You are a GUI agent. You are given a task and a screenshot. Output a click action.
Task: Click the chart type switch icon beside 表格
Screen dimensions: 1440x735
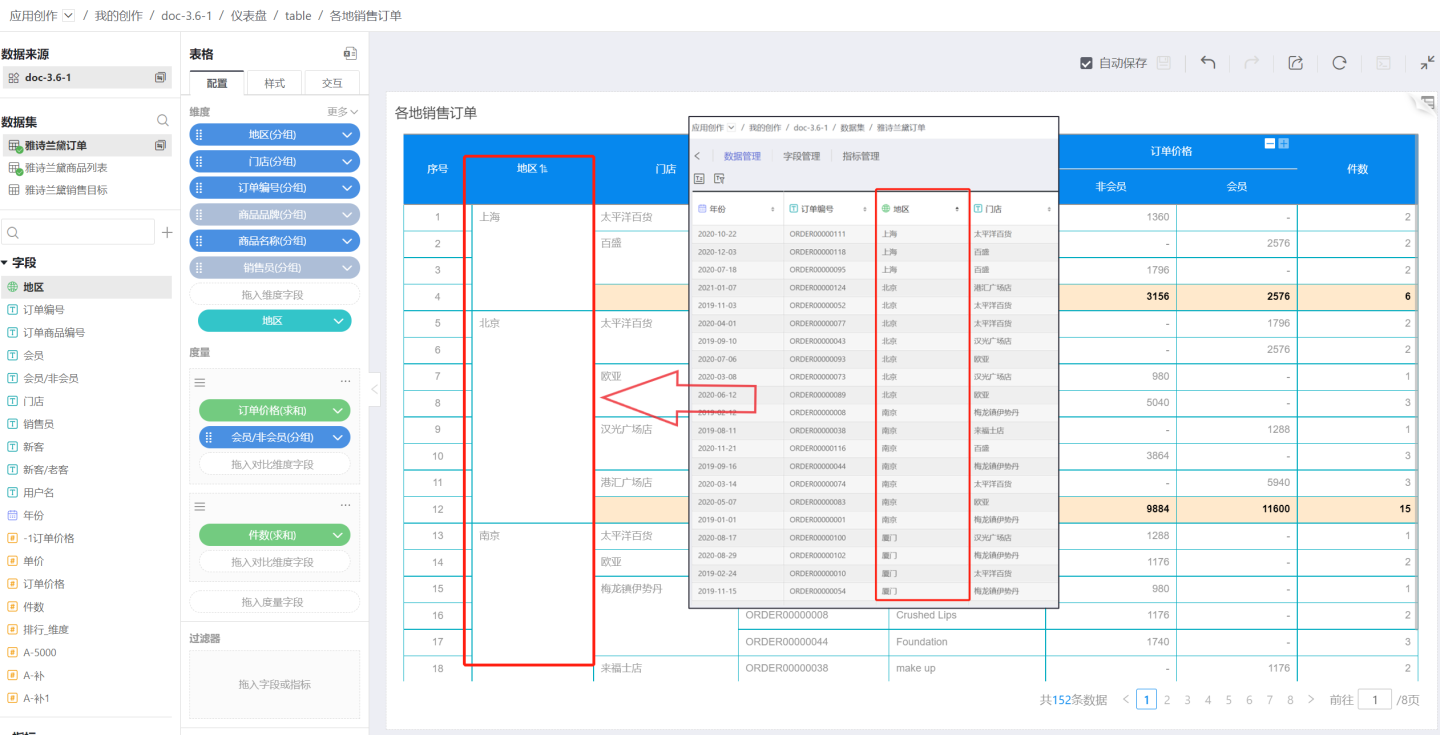[x=350, y=54]
